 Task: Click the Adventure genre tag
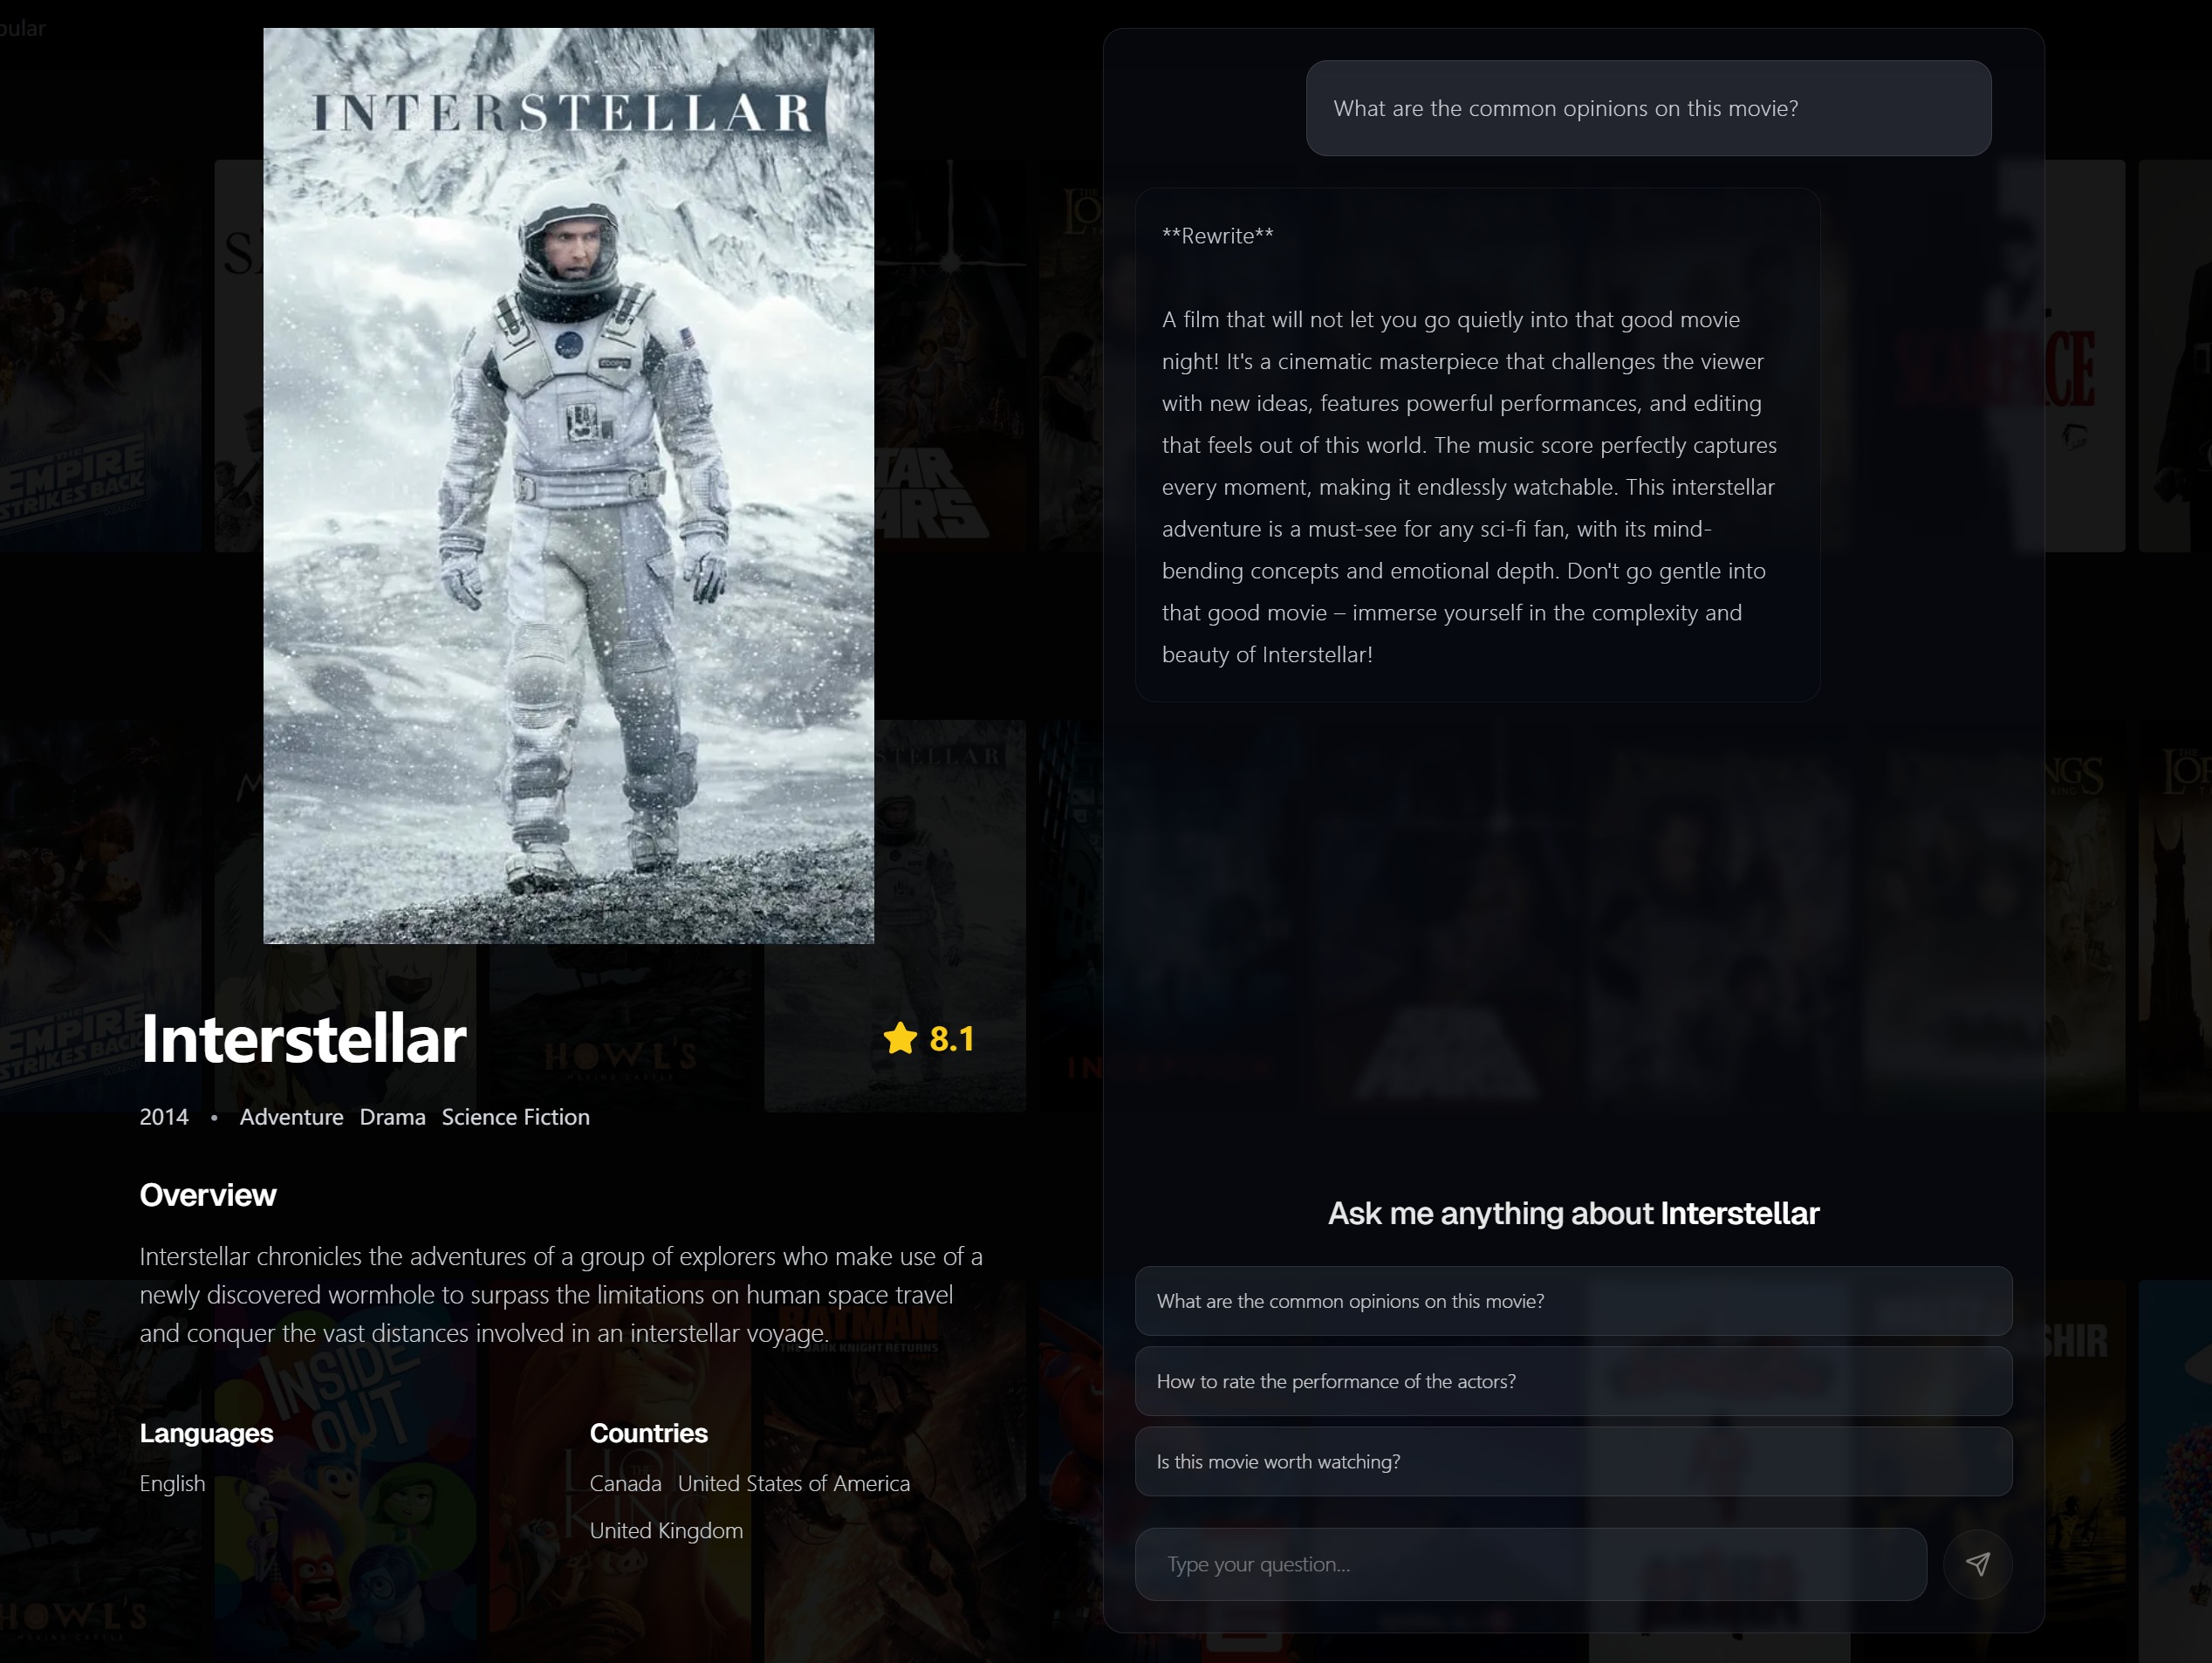tap(291, 1117)
